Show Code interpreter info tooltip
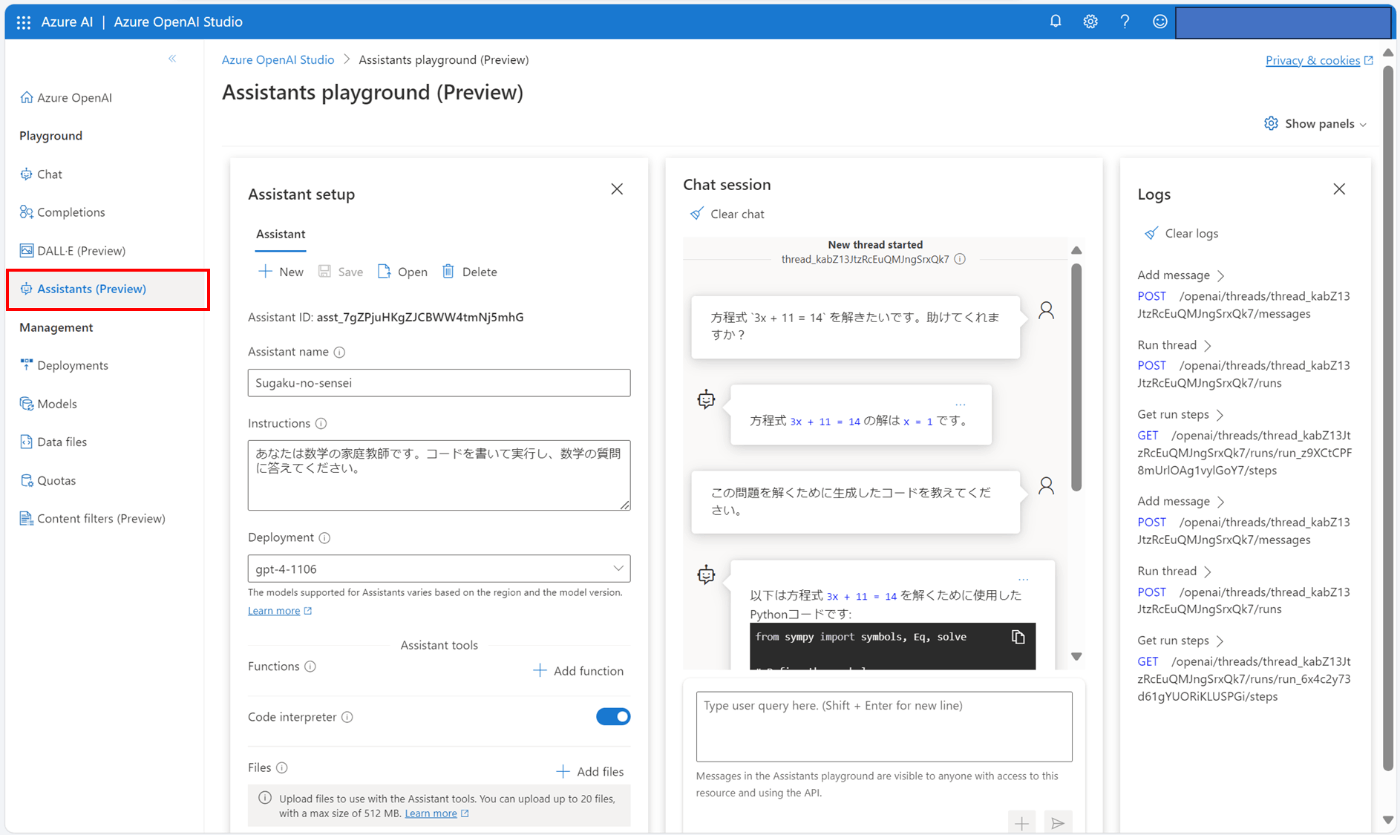Viewport: 1400px width, 835px height. click(x=347, y=718)
